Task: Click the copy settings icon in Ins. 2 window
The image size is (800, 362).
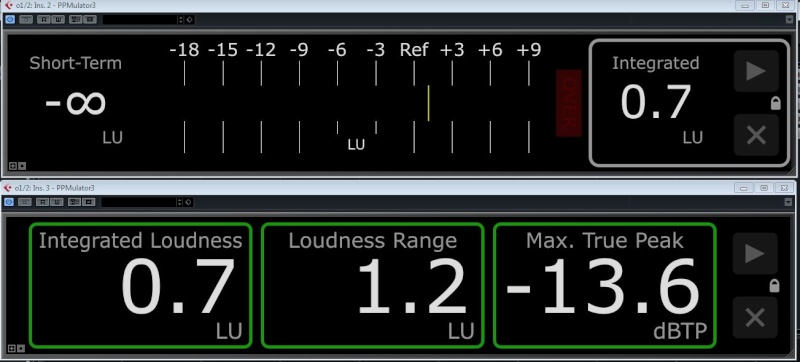Action: [x=89, y=19]
